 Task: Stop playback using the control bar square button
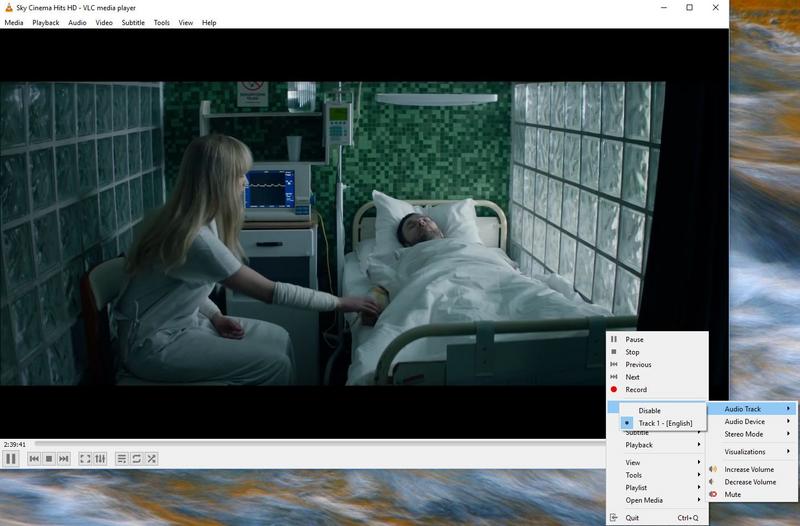[x=49, y=459]
